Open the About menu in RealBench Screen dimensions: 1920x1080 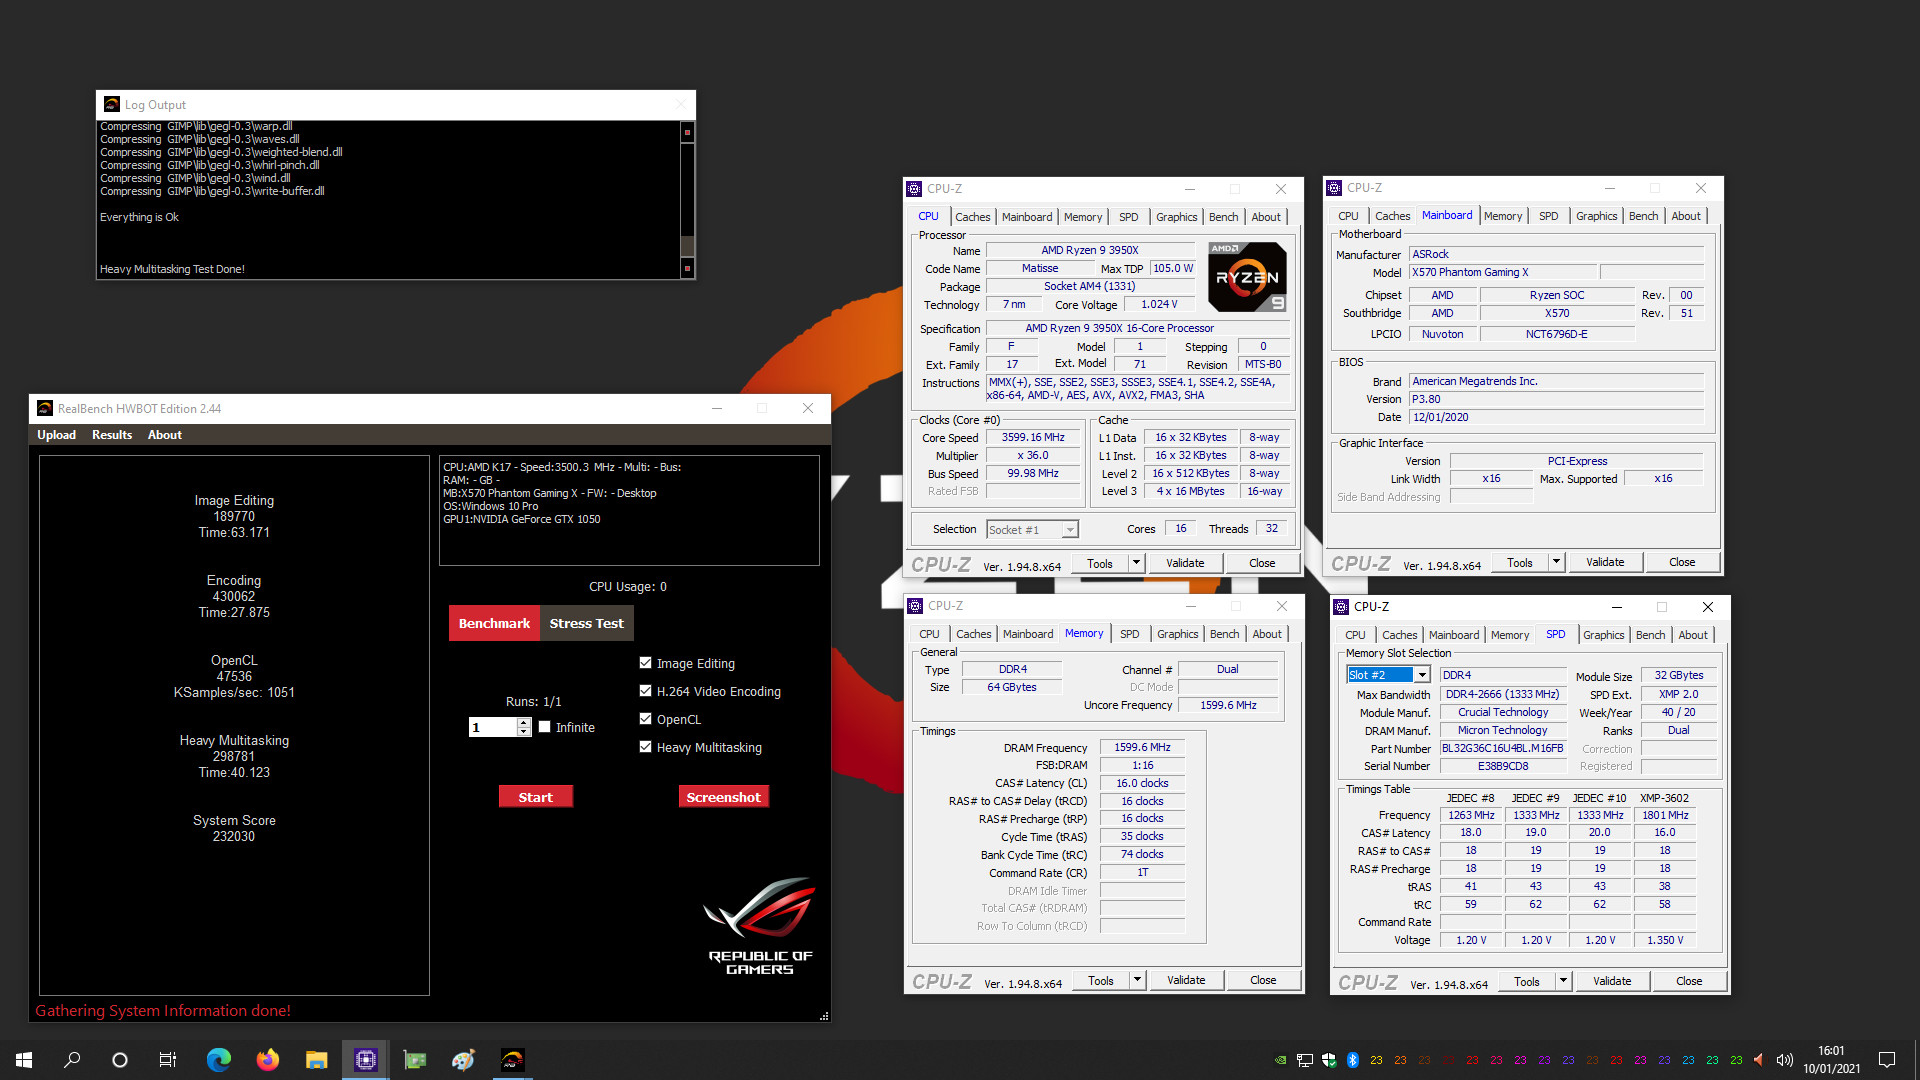(x=165, y=435)
